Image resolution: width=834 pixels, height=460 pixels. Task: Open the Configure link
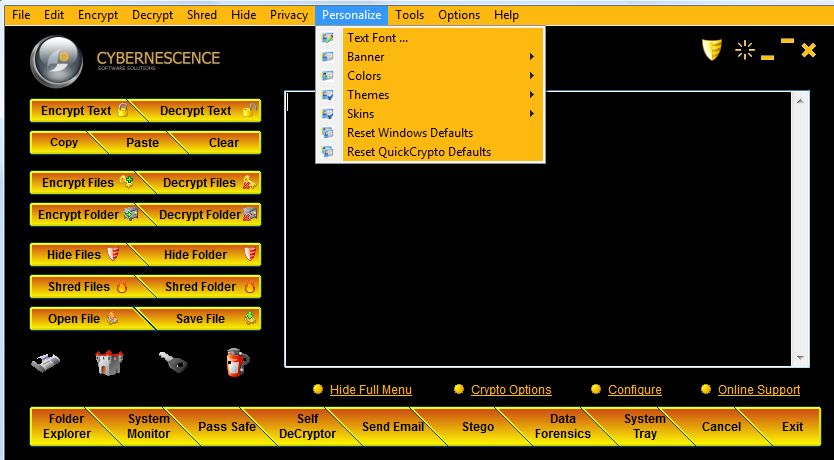point(635,390)
